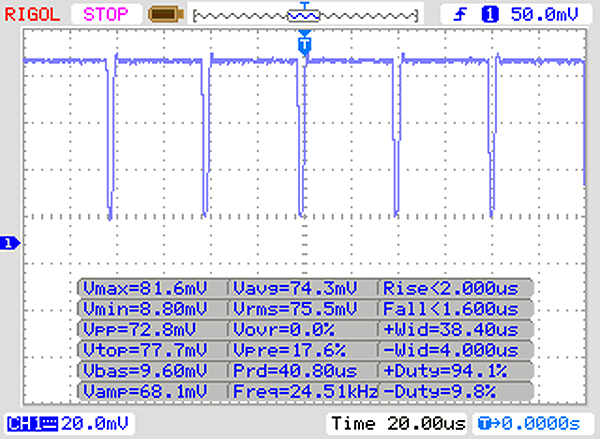The image size is (600, 439).
Task: Click the CH1 20.0mV vertical scale readout
Action: 95,424
